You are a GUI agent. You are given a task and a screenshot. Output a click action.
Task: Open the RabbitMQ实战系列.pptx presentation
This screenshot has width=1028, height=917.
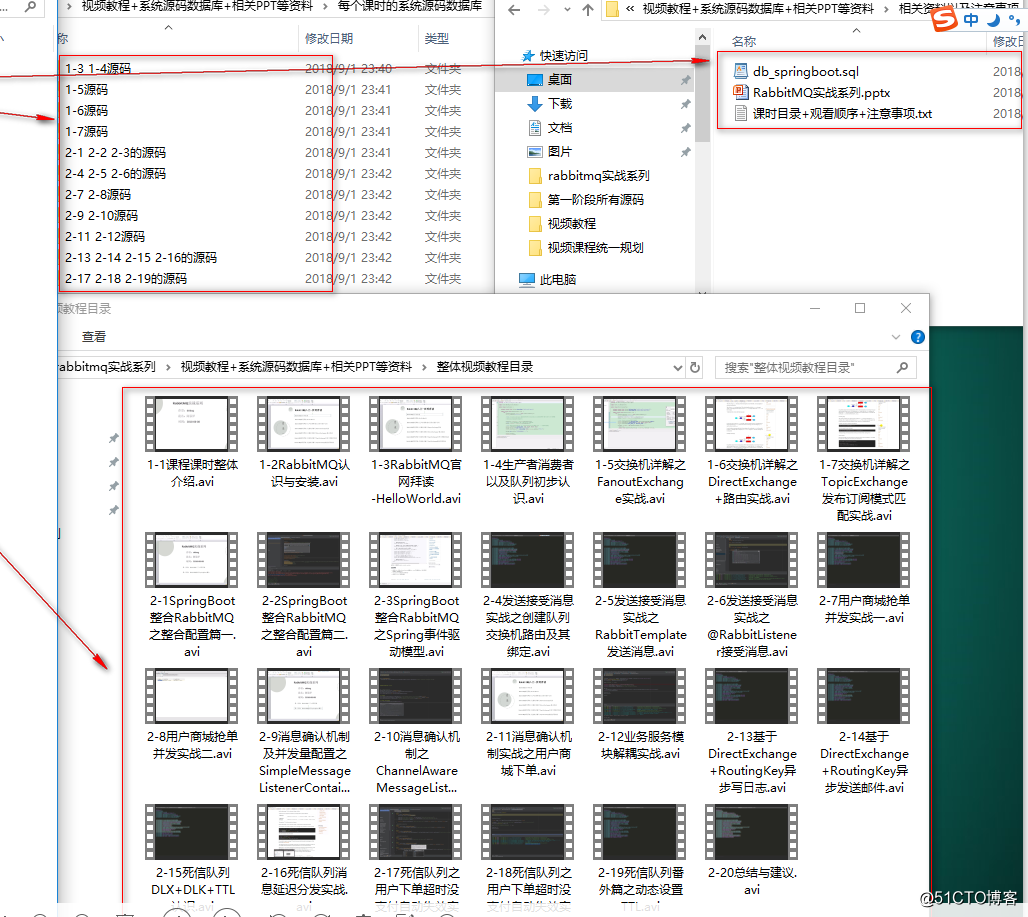821,92
